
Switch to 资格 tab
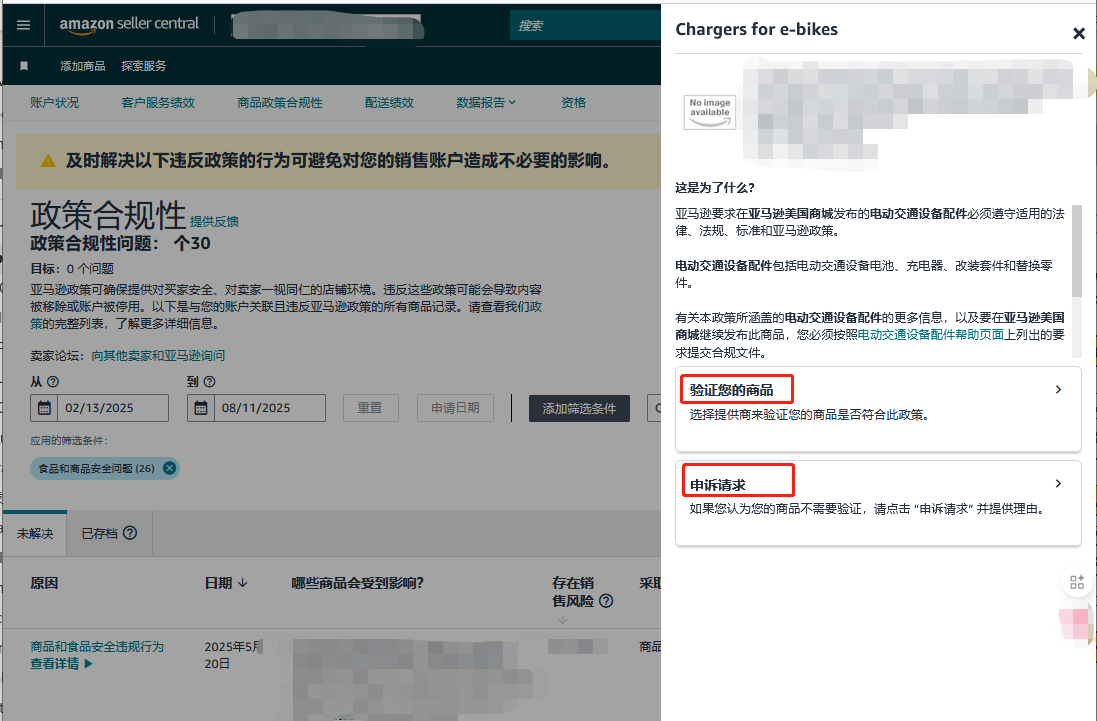pos(573,103)
